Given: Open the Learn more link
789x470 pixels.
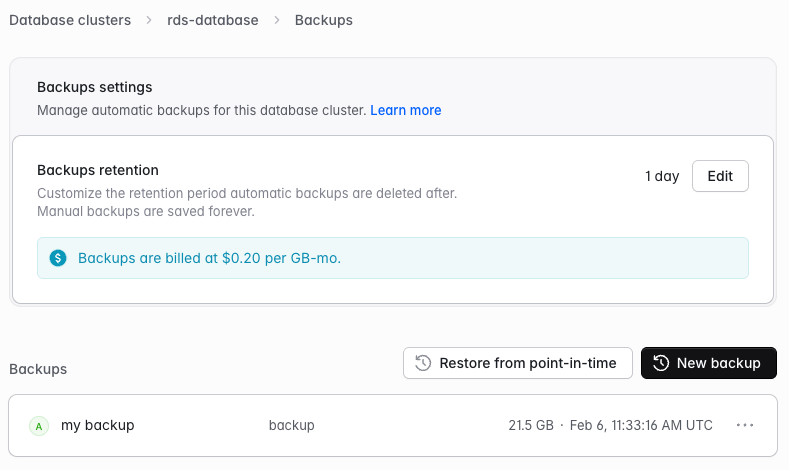Looking at the screenshot, I should 406,110.
